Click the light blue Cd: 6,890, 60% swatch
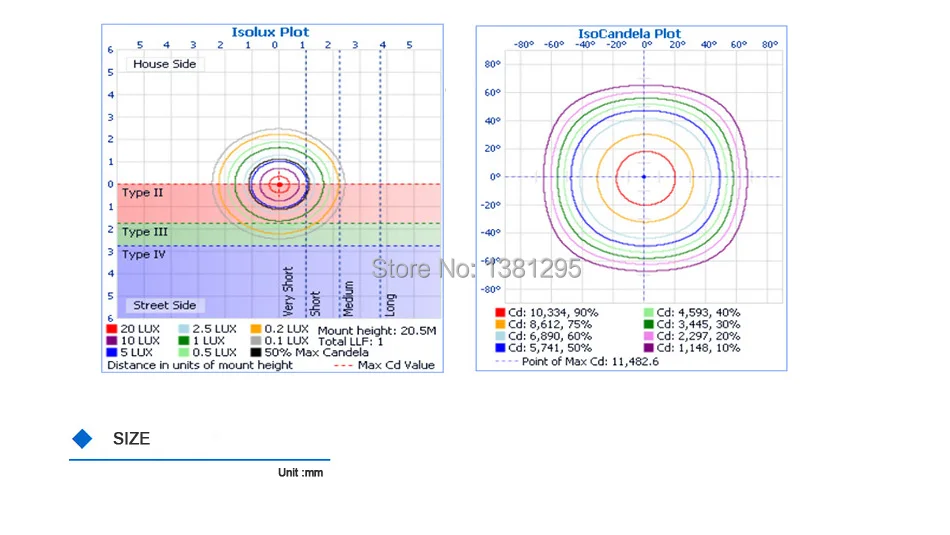Screen dimensions: 950x535 click(500, 336)
